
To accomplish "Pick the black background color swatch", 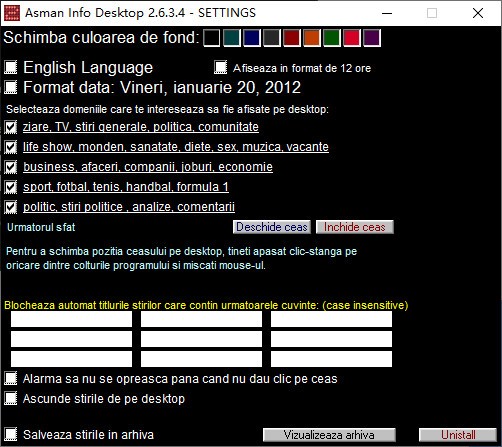I will (x=211, y=38).
